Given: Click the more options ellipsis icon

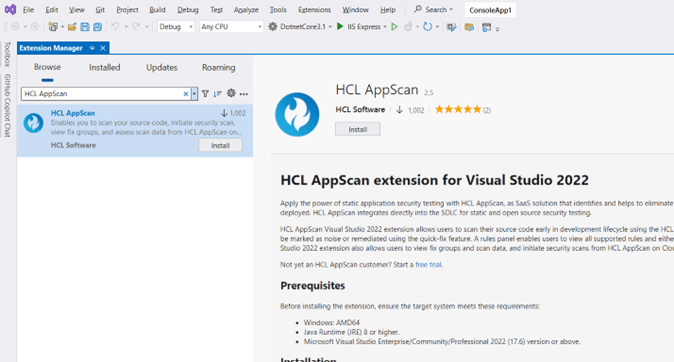Looking at the screenshot, I should 244,94.
